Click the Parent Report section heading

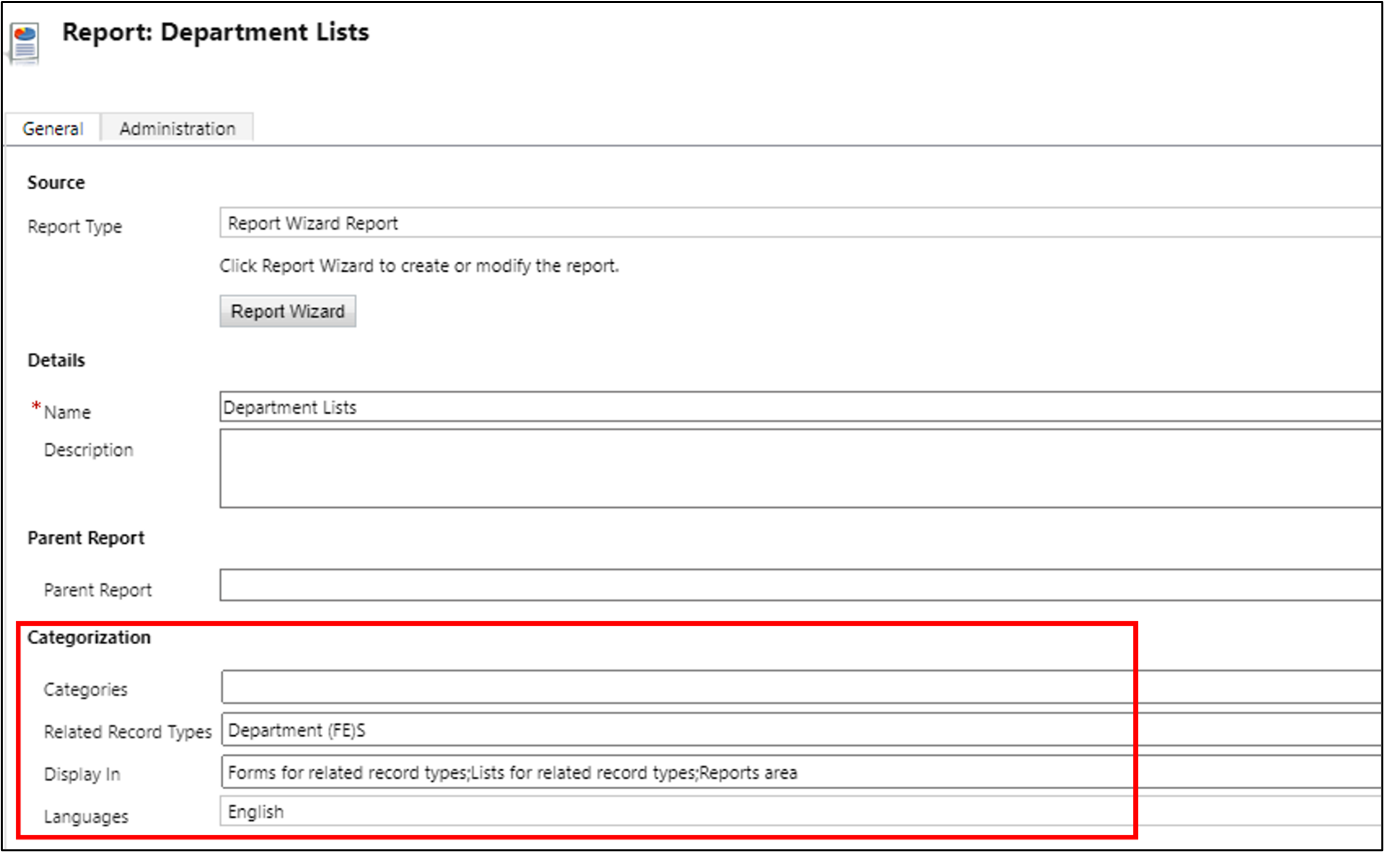pos(86,537)
